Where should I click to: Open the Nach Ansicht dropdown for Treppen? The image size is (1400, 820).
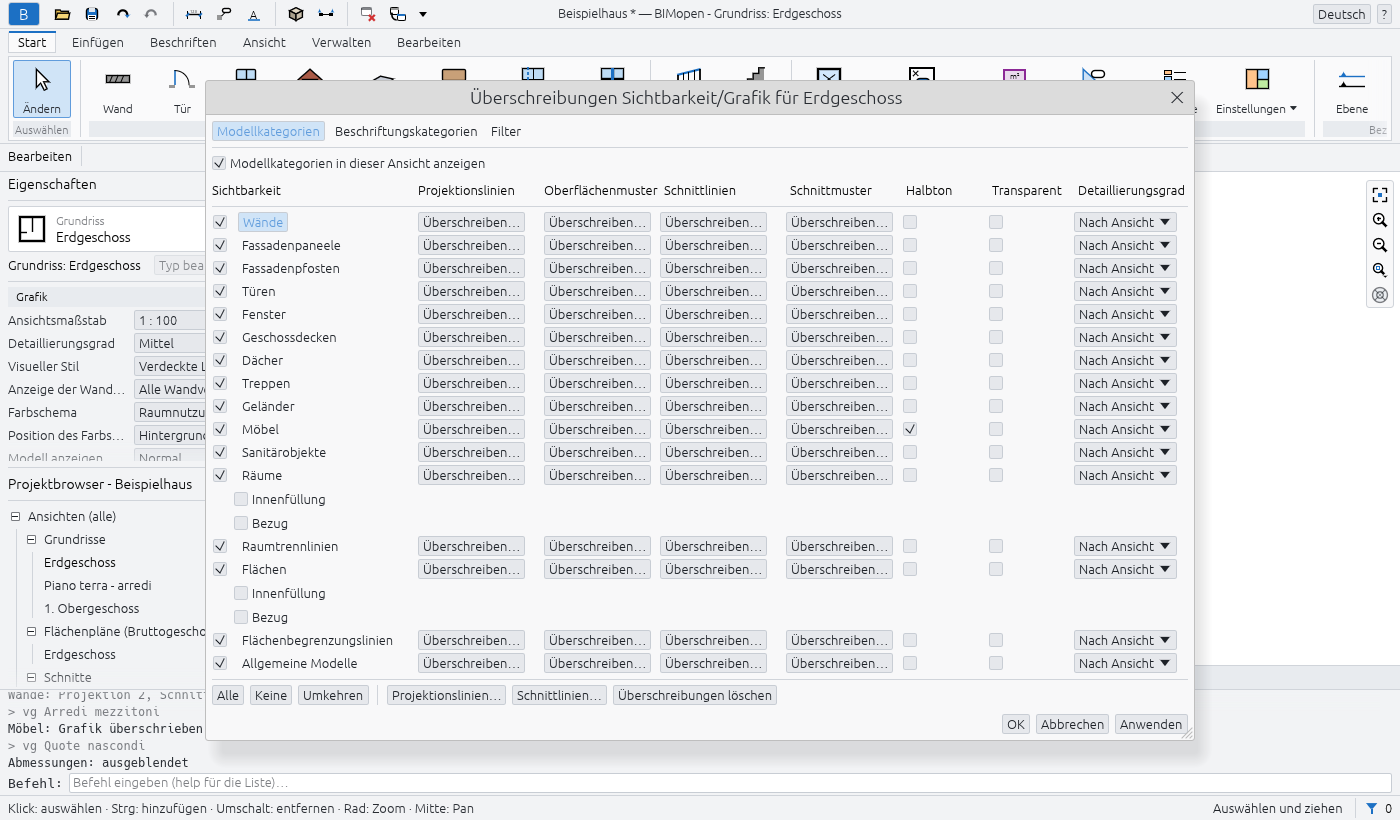[x=1125, y=383]
